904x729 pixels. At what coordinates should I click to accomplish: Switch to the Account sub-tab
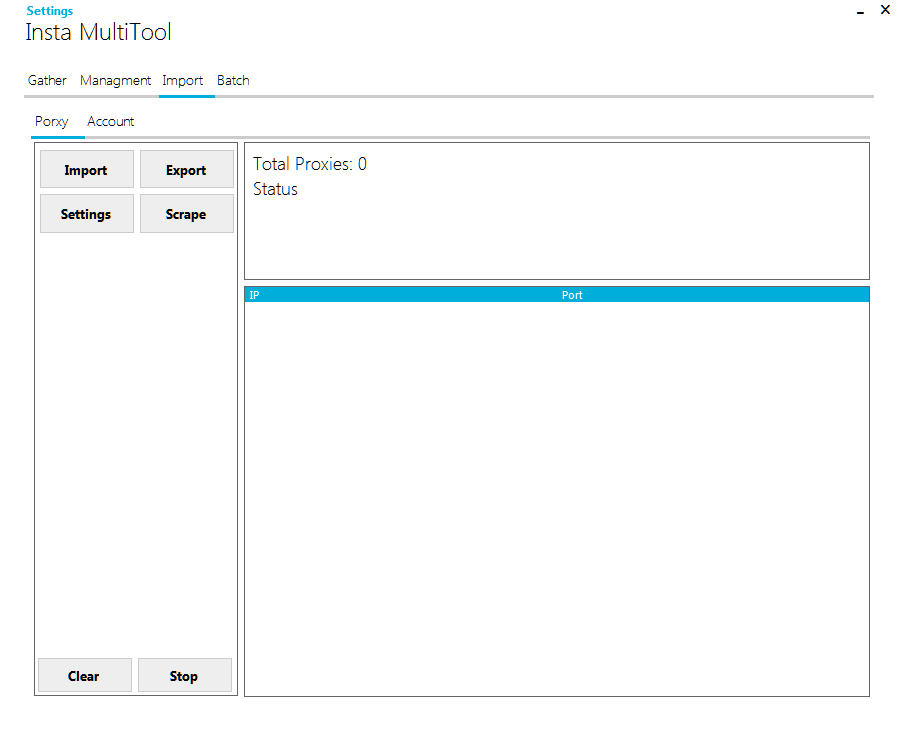point(111,121)
